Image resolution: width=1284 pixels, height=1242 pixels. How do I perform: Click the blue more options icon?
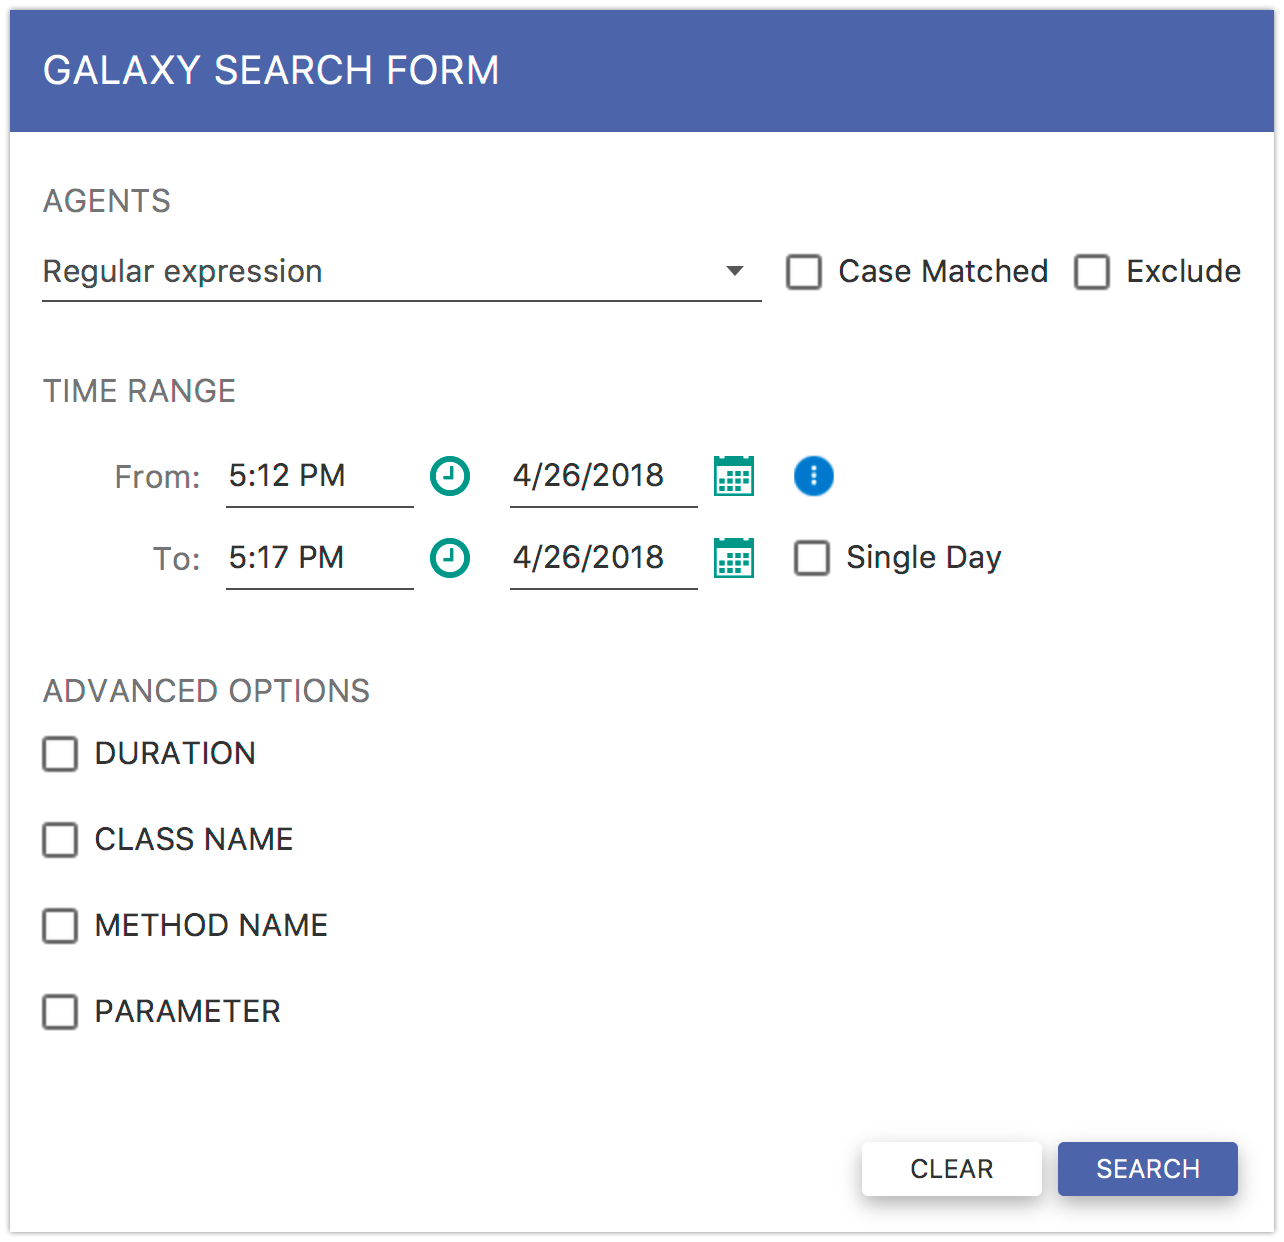tap(814, 476)
